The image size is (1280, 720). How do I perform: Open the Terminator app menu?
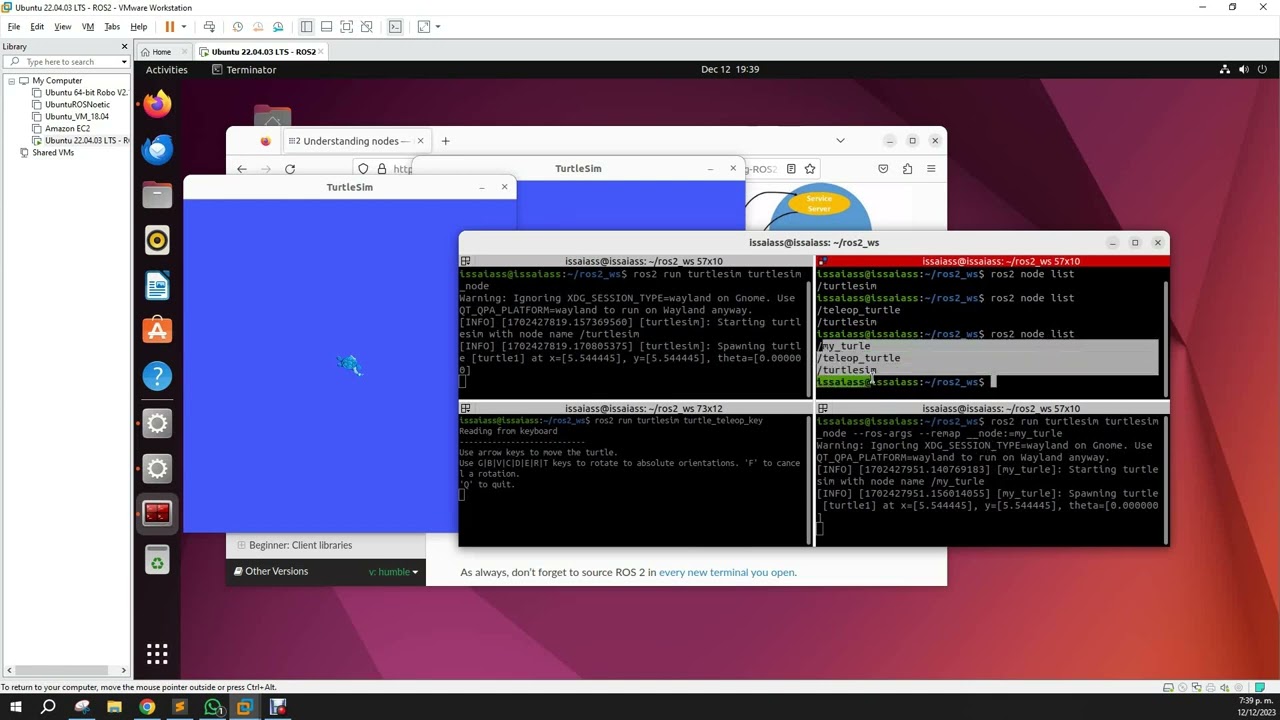(x=244, y=70)
